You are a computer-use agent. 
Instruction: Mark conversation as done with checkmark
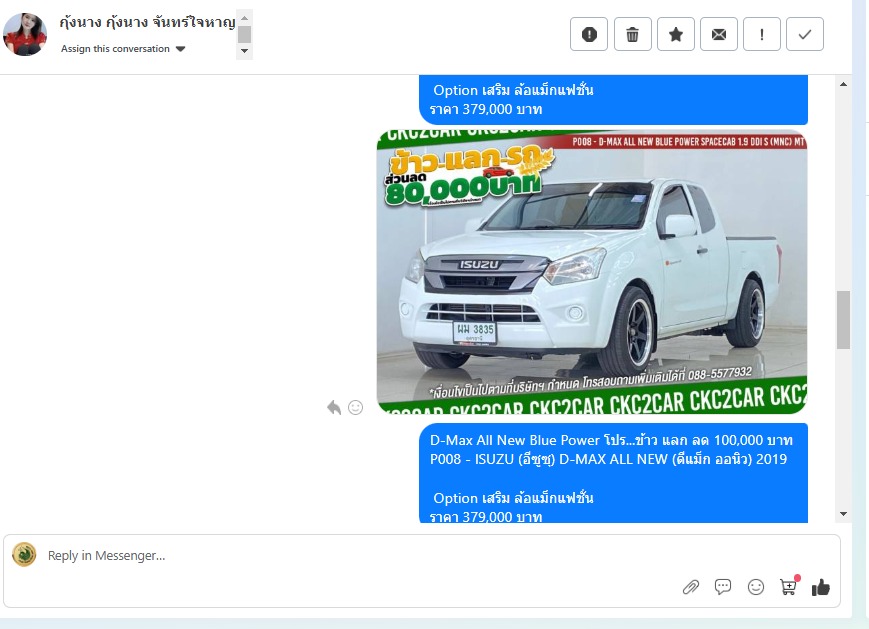point(805,34)
